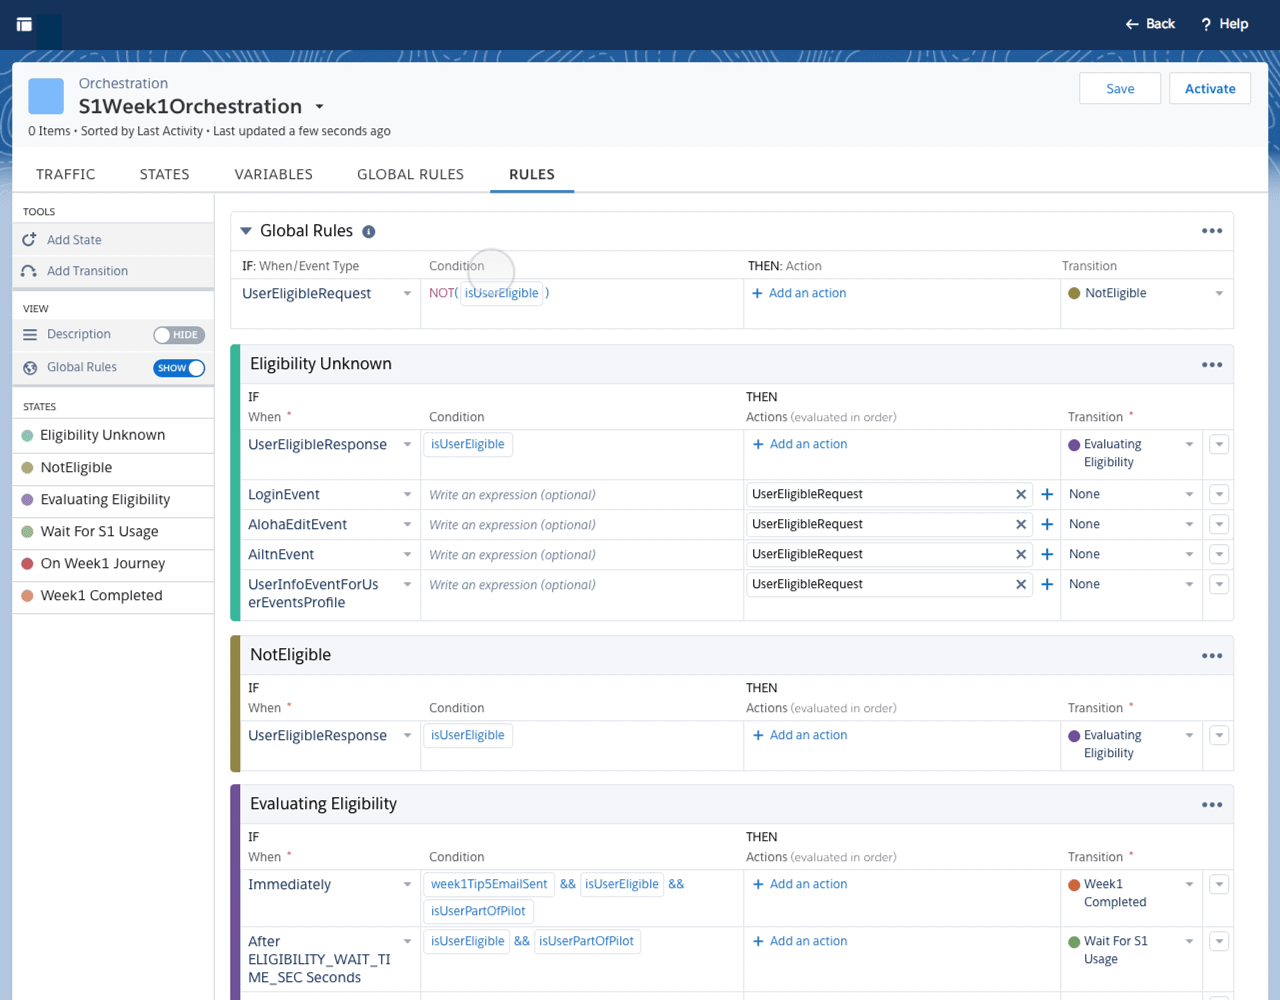Open the LoginEvent row options menu button
This screenshot has height=1000, width=1280.
coord(1219,495)
